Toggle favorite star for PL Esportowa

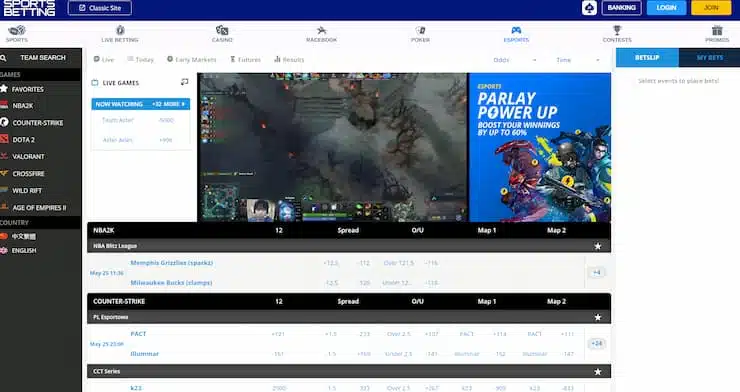pyautogui.click(x=597, y=317)
